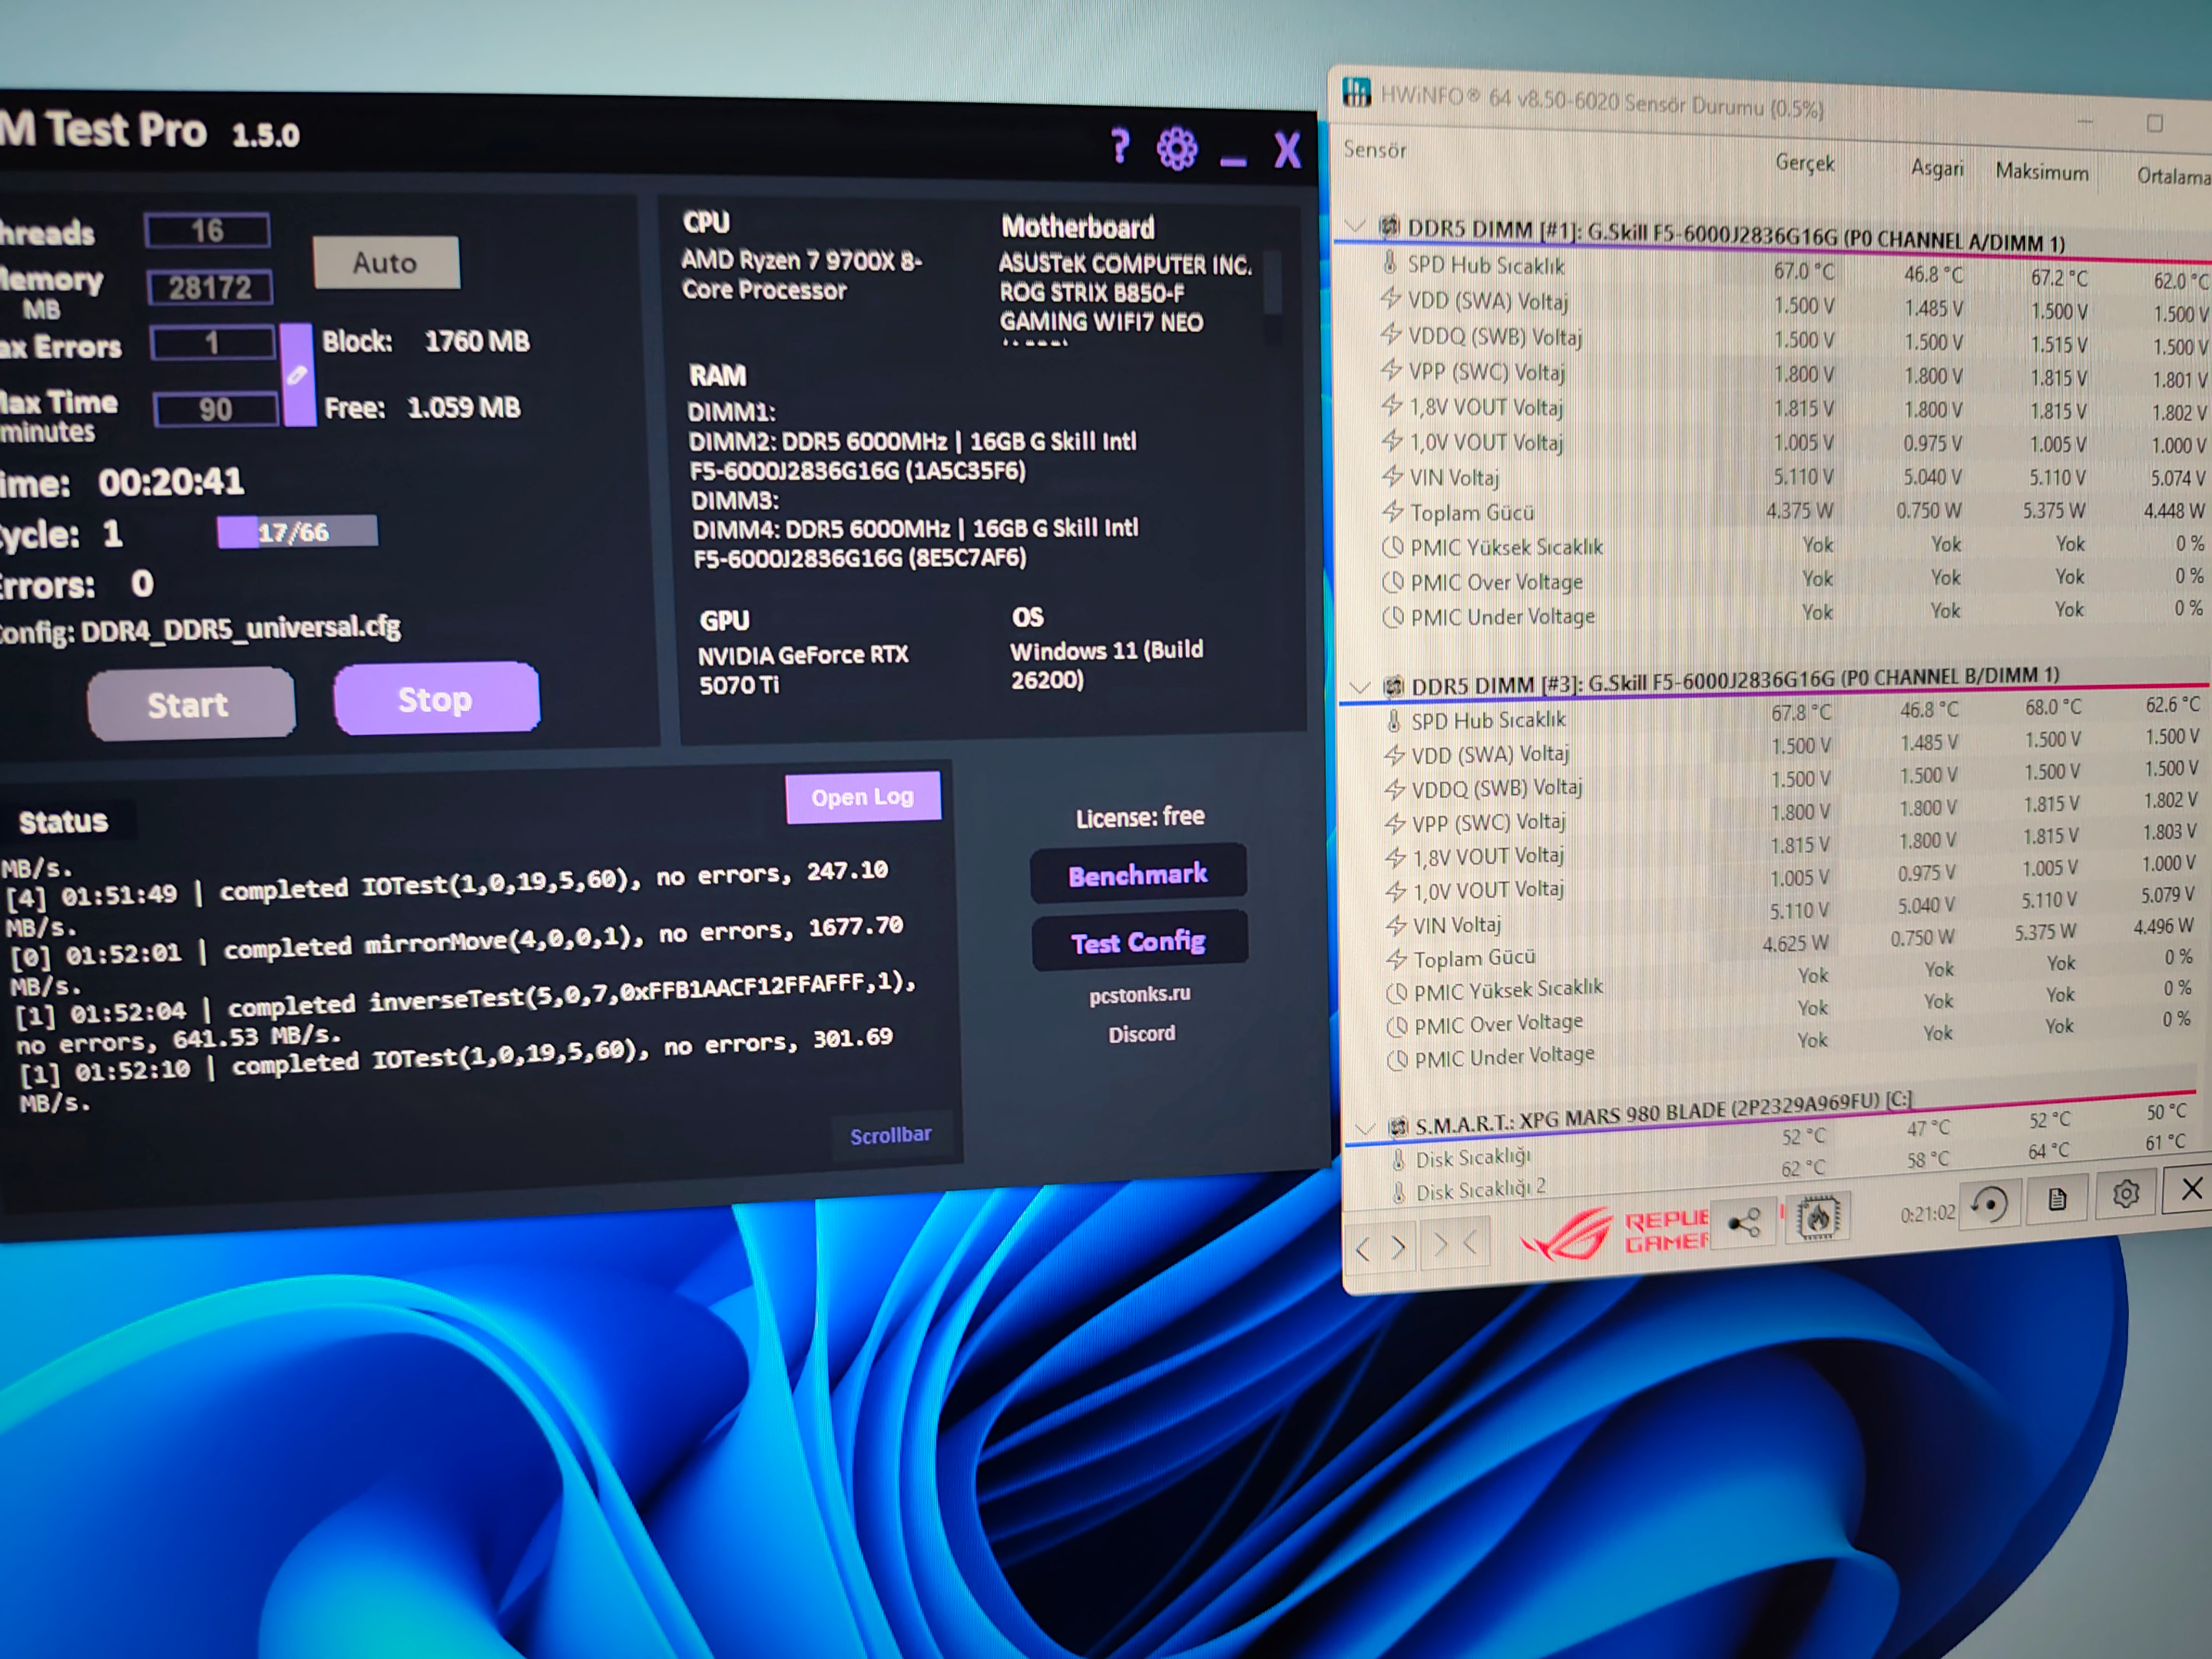Click lightning icon of DIMM #1 Toplam Gücü
The width and height of the screenshot is (2212, 1659).
(1393, 512)
